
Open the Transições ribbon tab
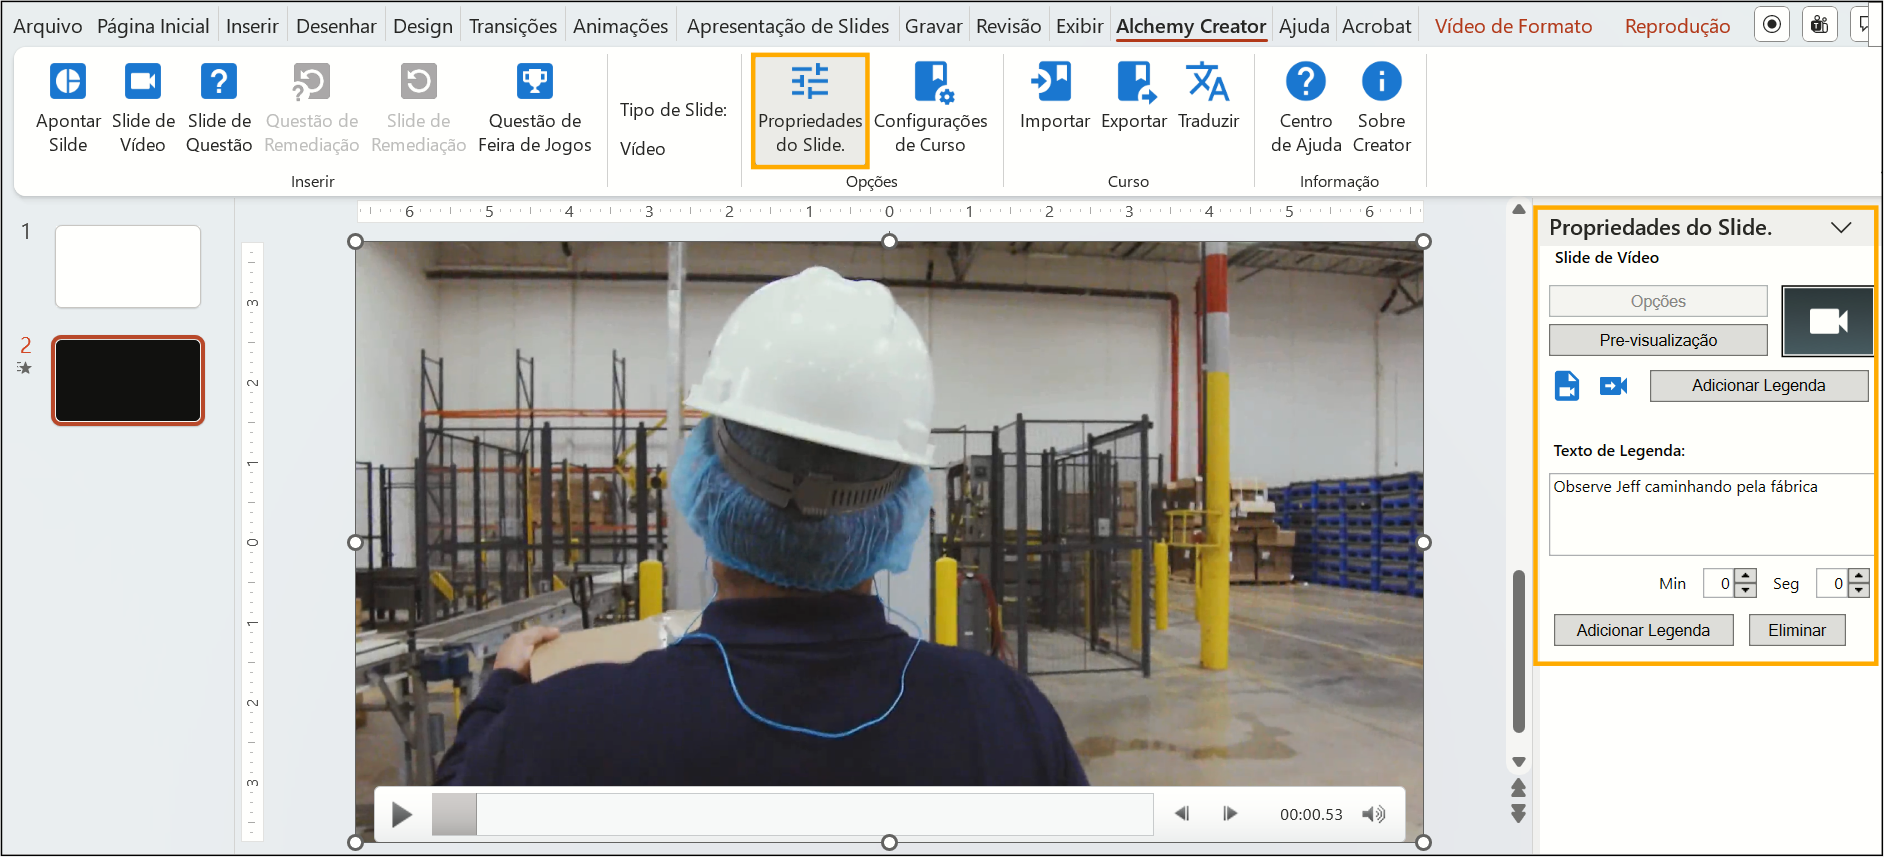[513, 26]
